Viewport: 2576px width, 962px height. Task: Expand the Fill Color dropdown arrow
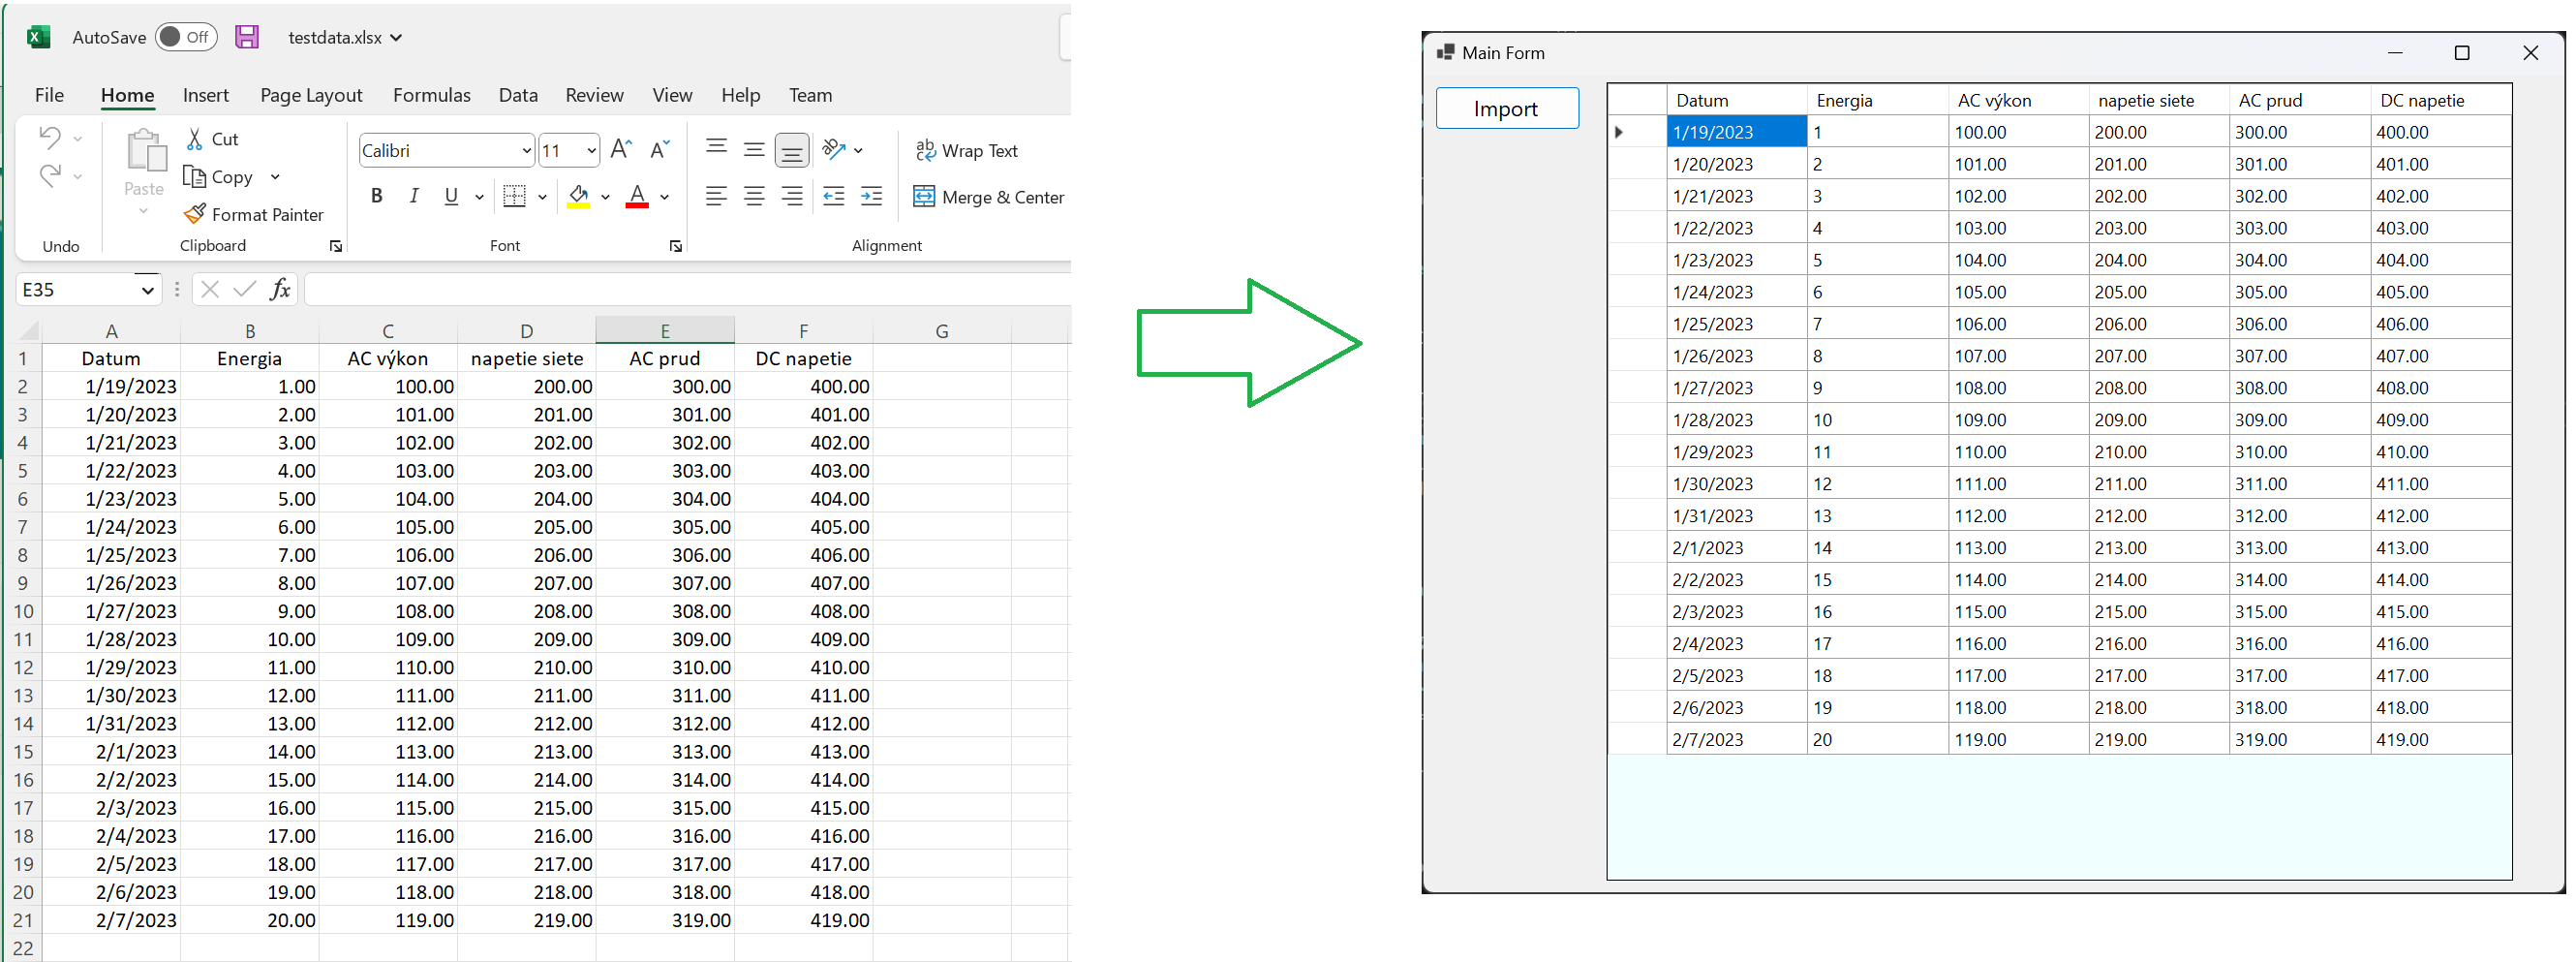(x=605, y=197)
